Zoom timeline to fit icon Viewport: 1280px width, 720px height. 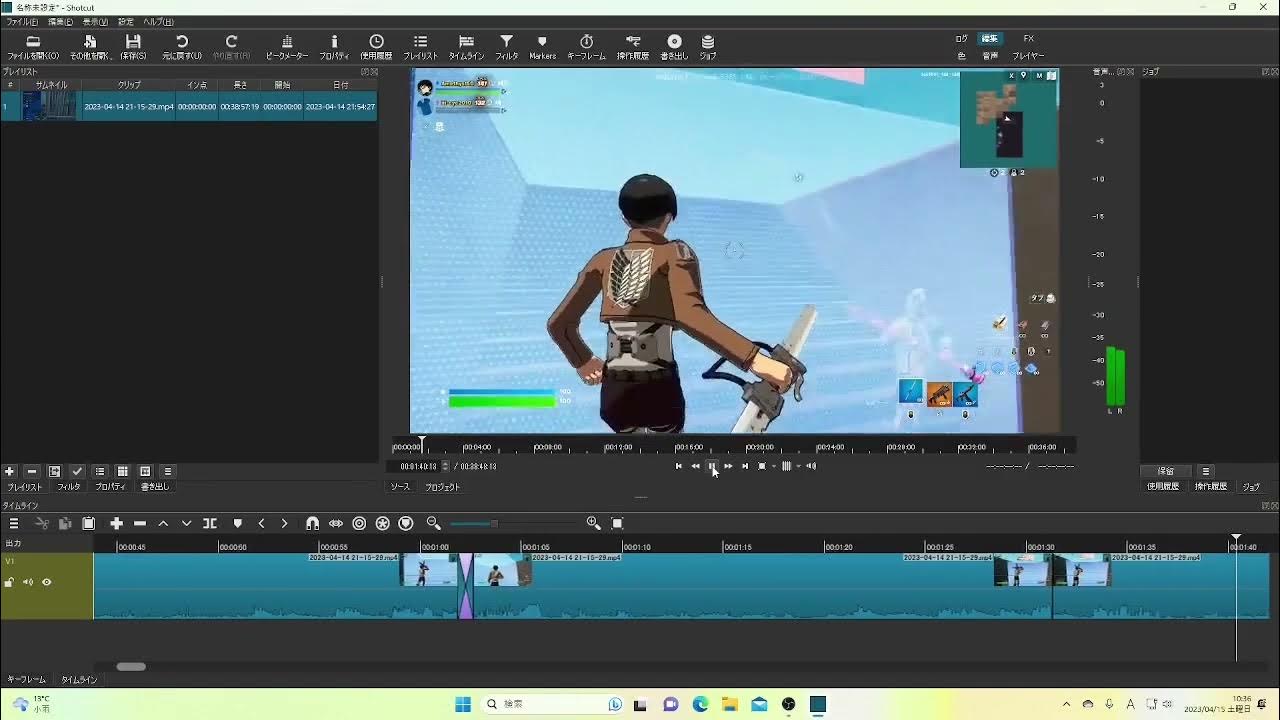pos(617,523)
